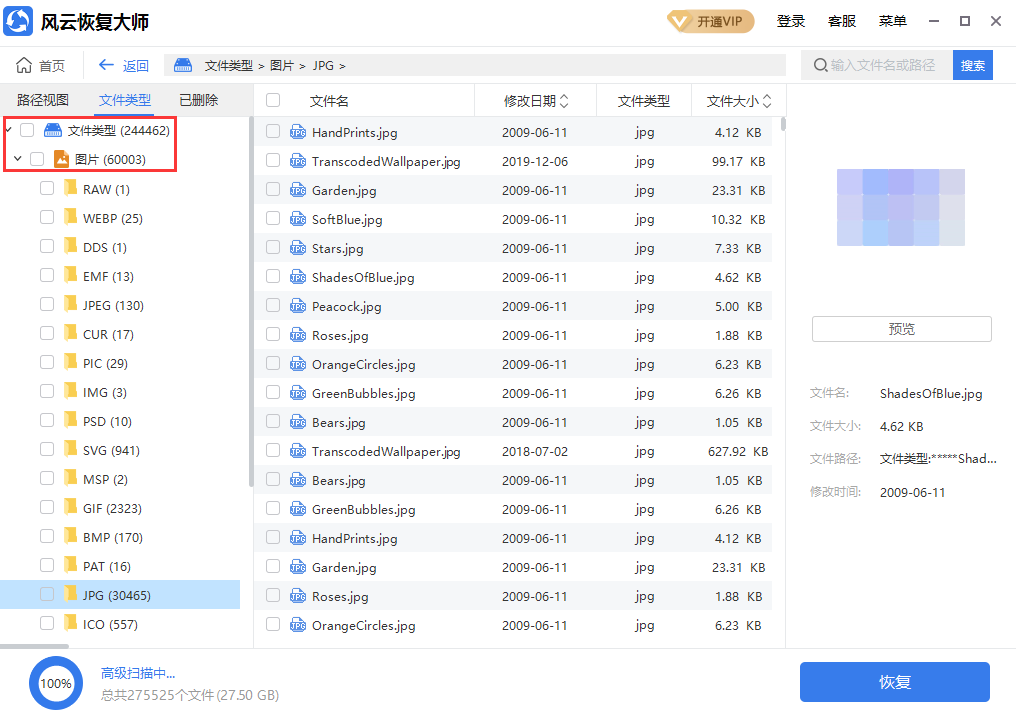Click the drive icon in path bar

pyautogui.click(x=183, y=66)
